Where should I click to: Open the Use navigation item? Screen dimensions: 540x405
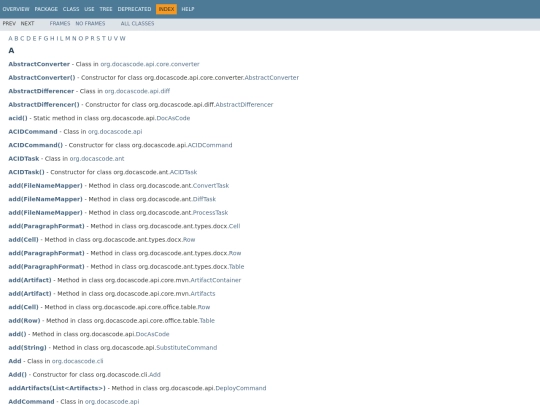89,9
